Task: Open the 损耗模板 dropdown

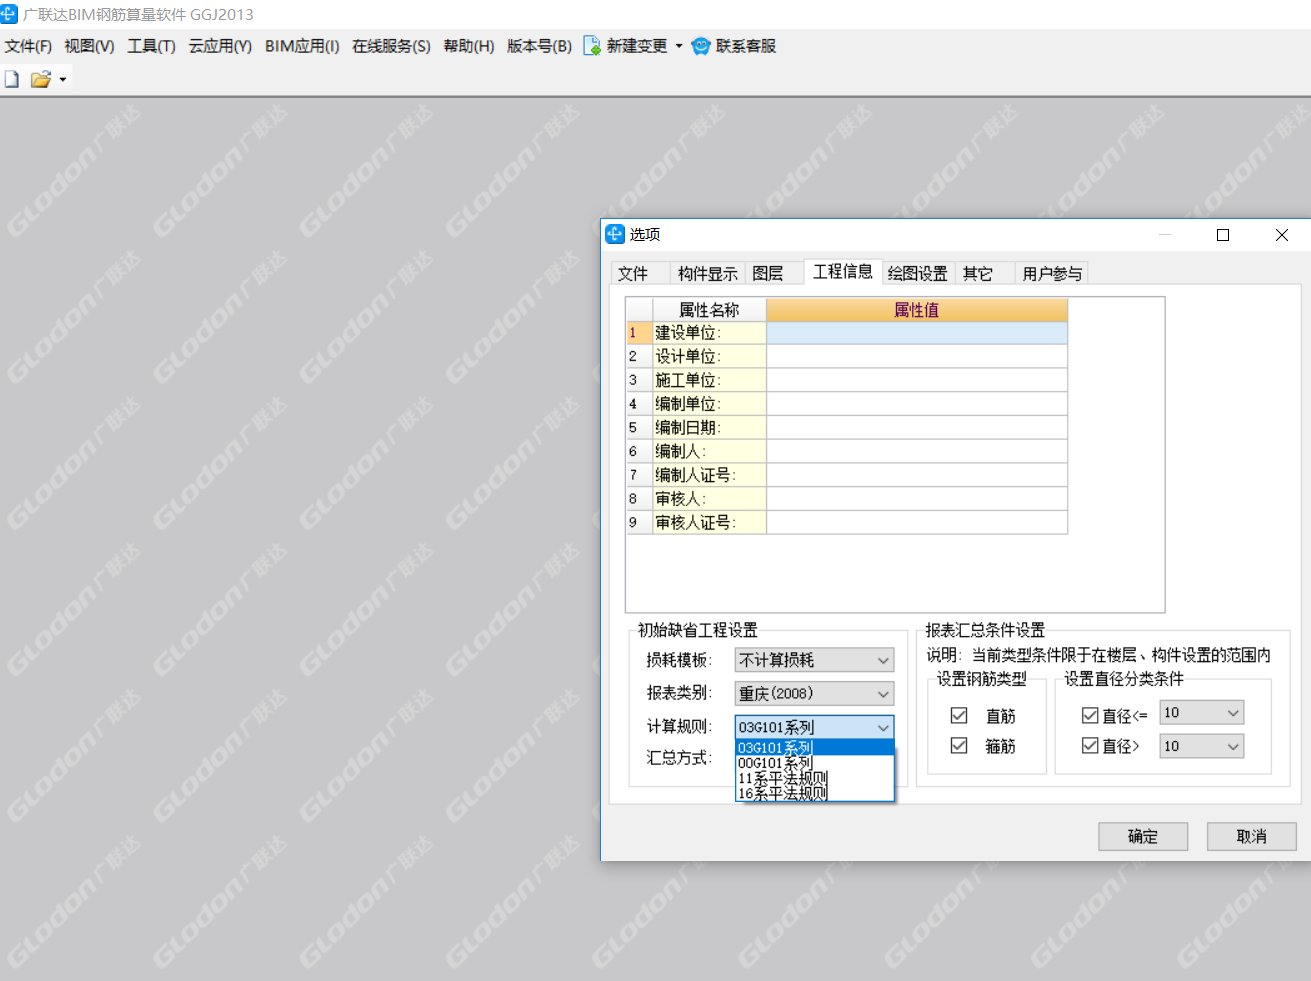Action: click(814, 660)
